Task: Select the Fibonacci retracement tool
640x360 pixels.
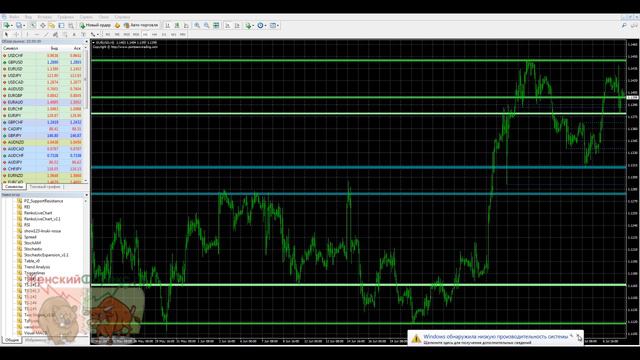Action: (x=64, y=35)
